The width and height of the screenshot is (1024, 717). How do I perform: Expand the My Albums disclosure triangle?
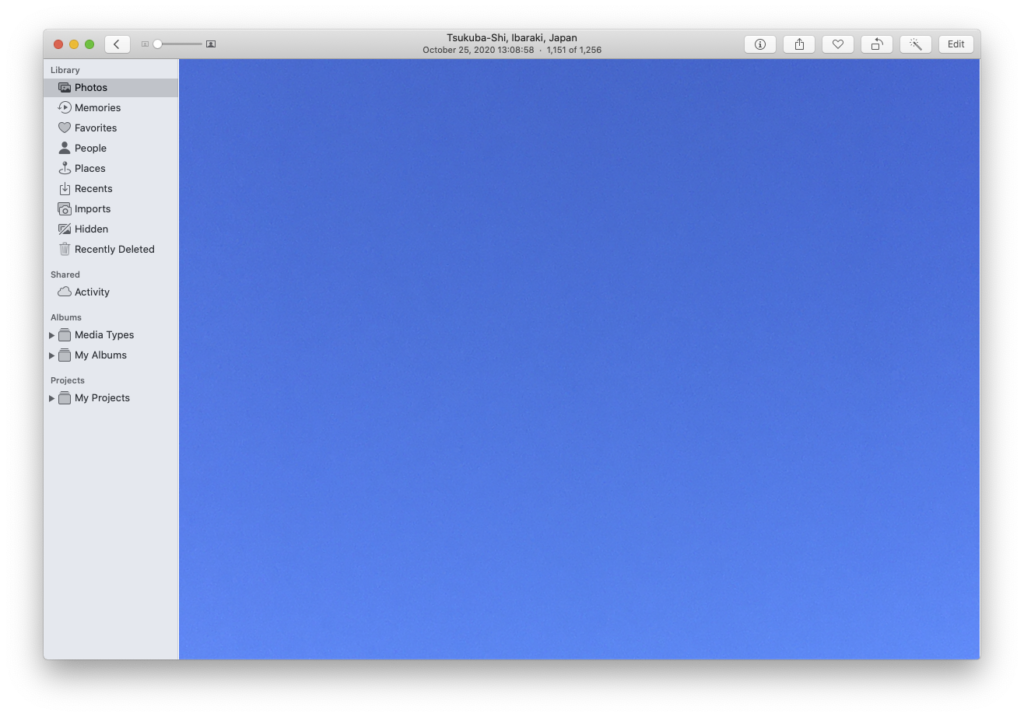coord(52,356)
